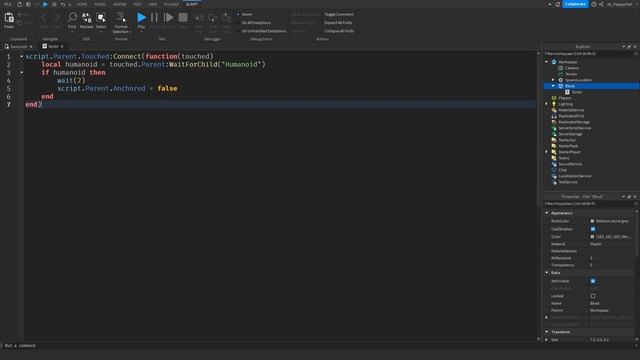Expand the Size property arrow
The height and width of the screenshot is (360, 640).
547,340
